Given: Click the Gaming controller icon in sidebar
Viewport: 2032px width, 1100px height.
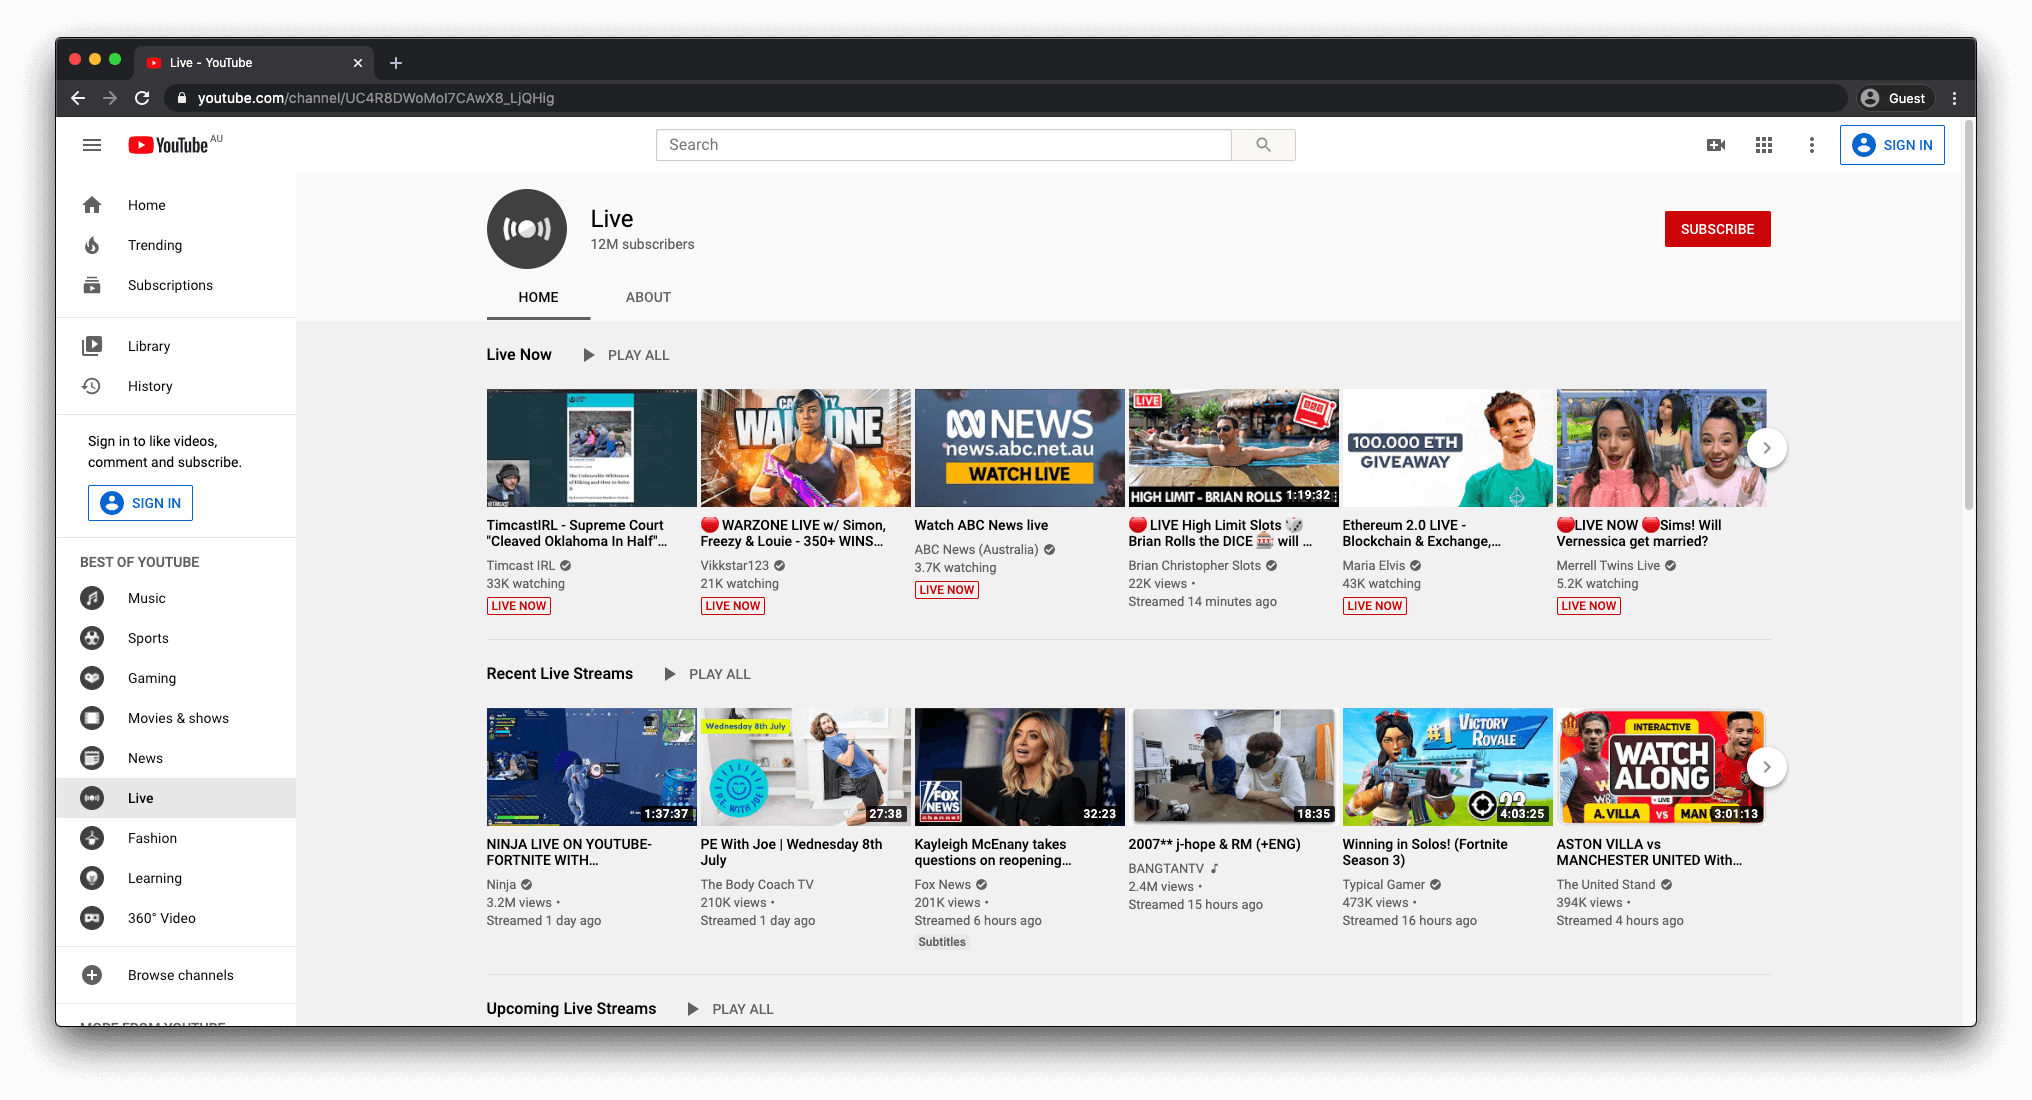Looking at the screenshot, I should (x=91, y=677).
